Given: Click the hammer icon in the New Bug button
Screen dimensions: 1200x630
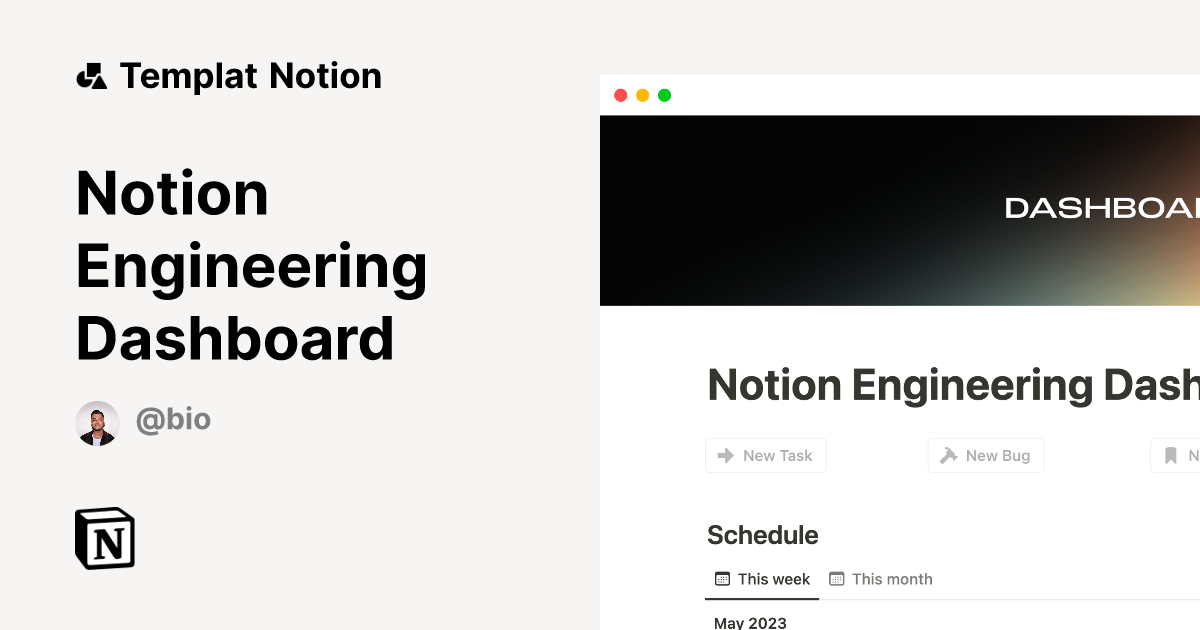Looking at the screenshot, I should [947, 455].
